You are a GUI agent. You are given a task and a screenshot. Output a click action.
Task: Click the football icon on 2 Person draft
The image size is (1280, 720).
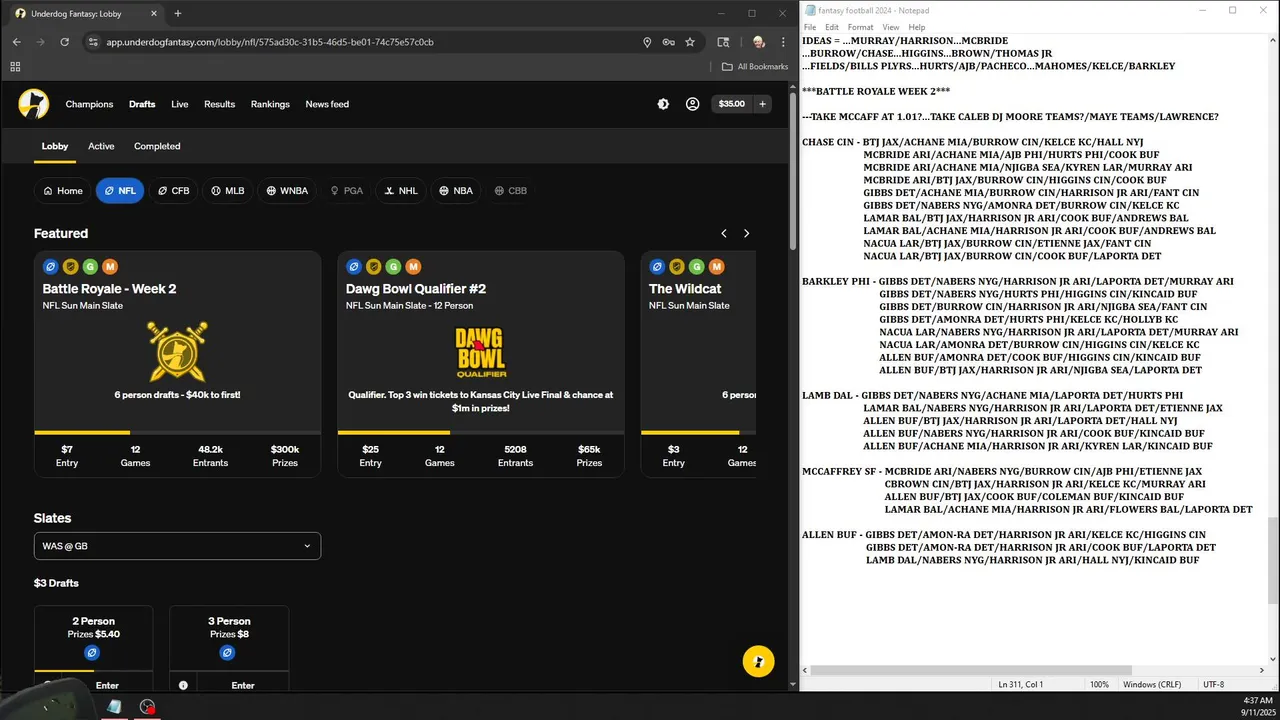[x=92, y=653]
